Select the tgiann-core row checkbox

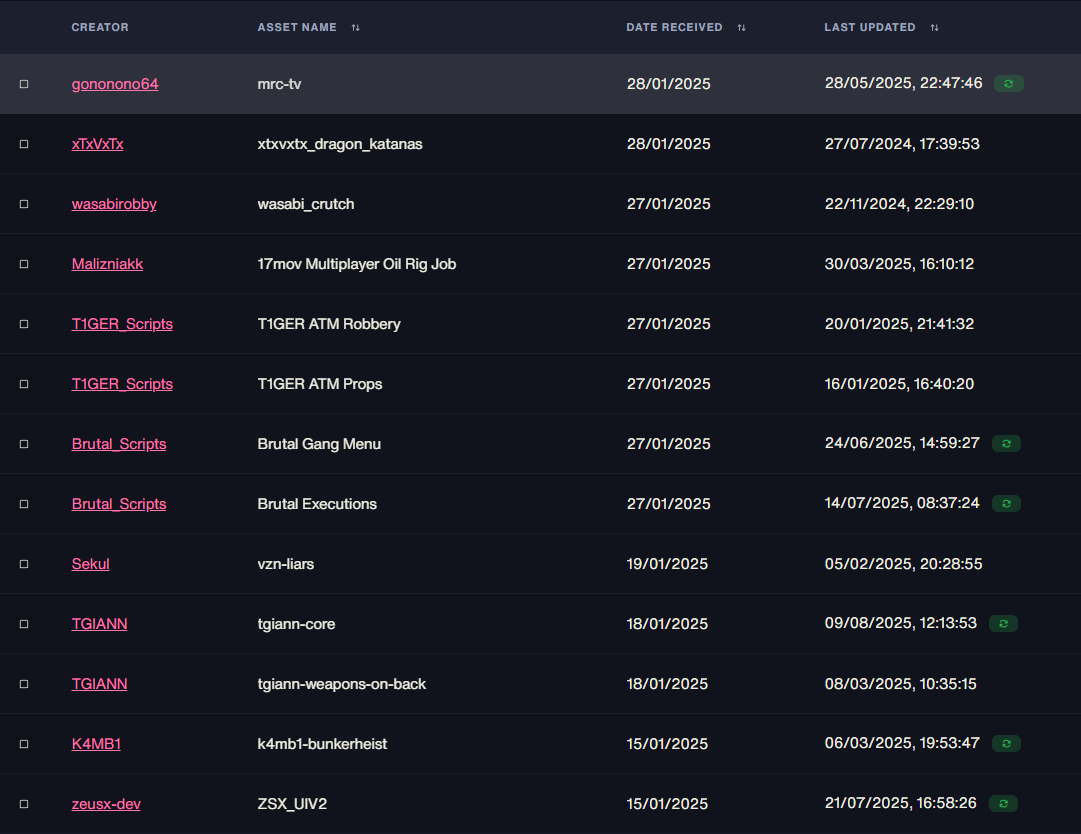tap(24, 624)
